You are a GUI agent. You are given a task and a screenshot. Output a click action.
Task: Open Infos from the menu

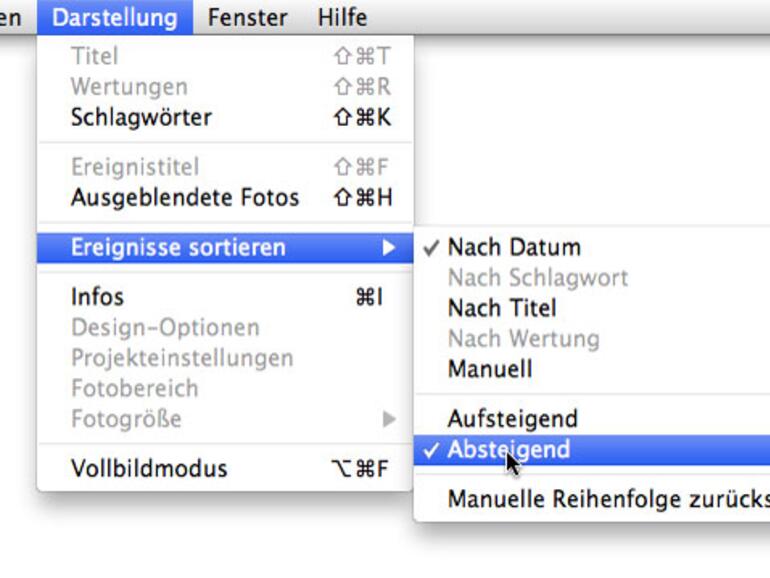(98, 297)
